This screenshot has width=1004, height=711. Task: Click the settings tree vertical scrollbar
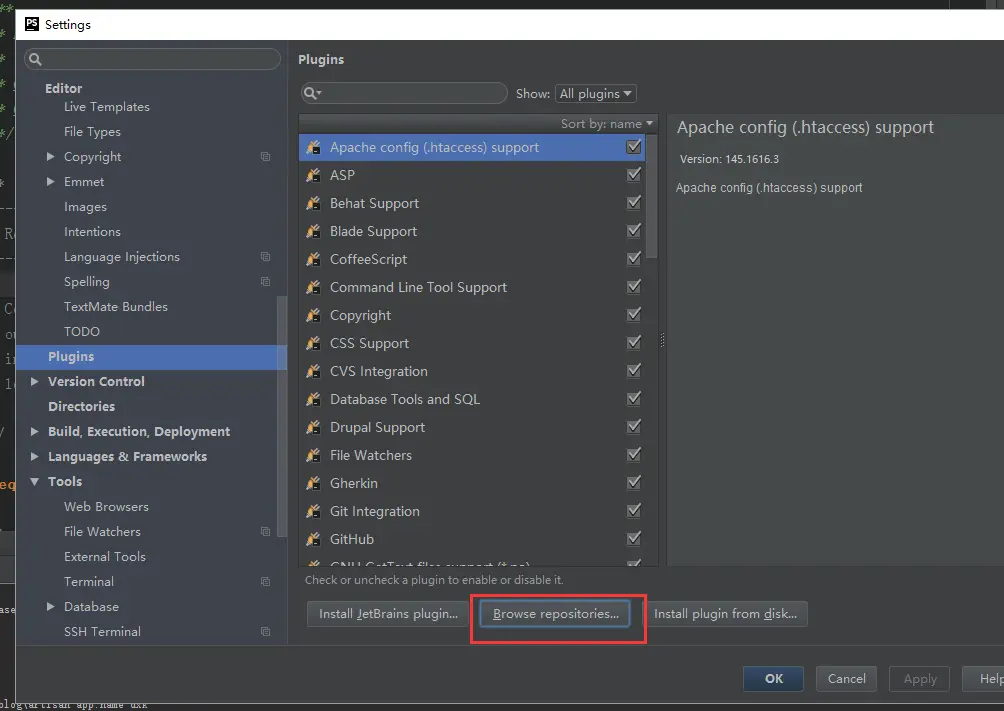coord(282,416)
